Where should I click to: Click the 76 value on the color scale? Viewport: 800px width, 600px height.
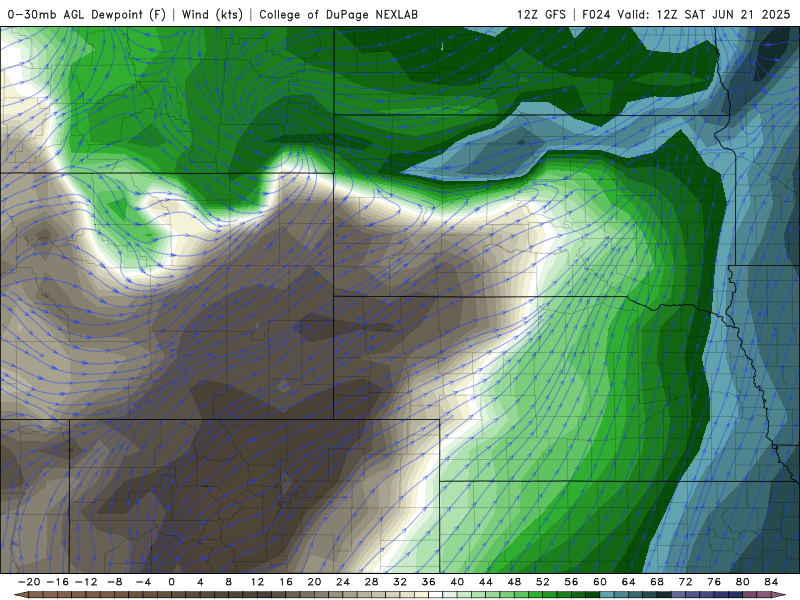point(714,582)
